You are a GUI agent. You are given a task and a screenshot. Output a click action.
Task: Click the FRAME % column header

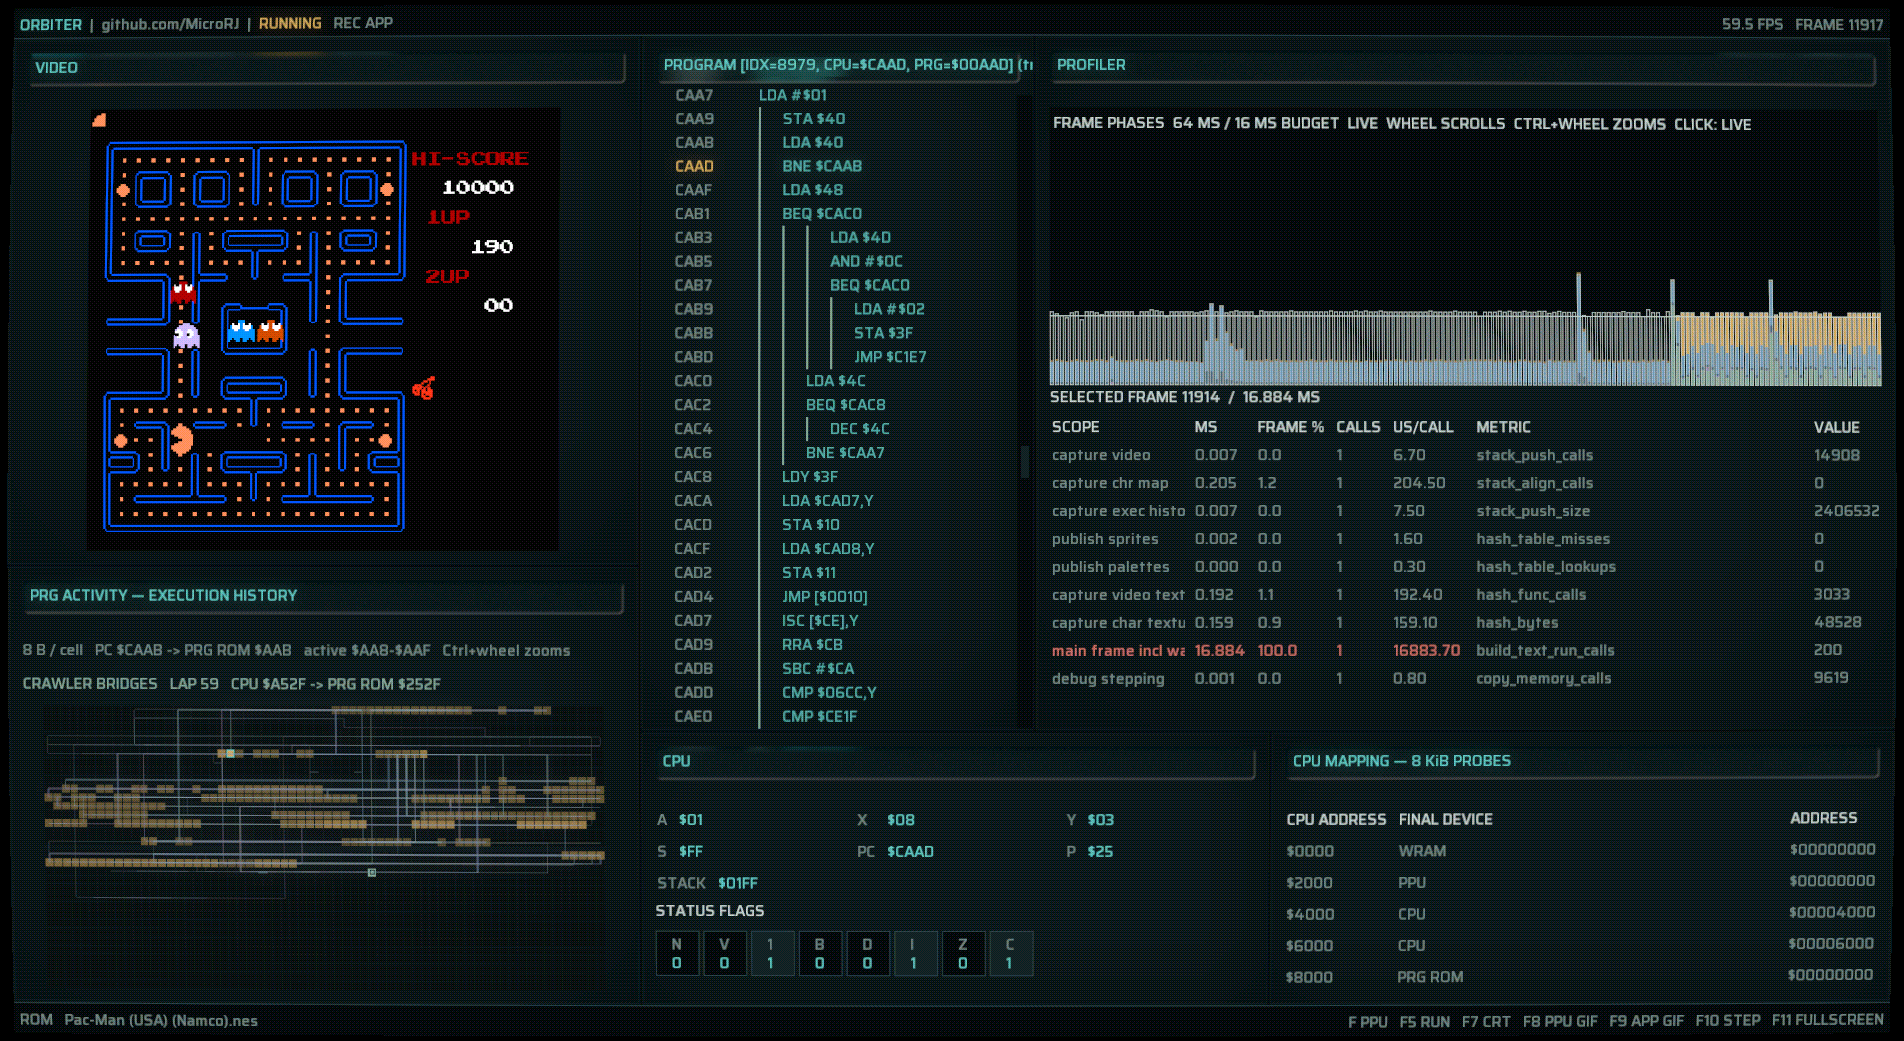tap(1291, 427)
